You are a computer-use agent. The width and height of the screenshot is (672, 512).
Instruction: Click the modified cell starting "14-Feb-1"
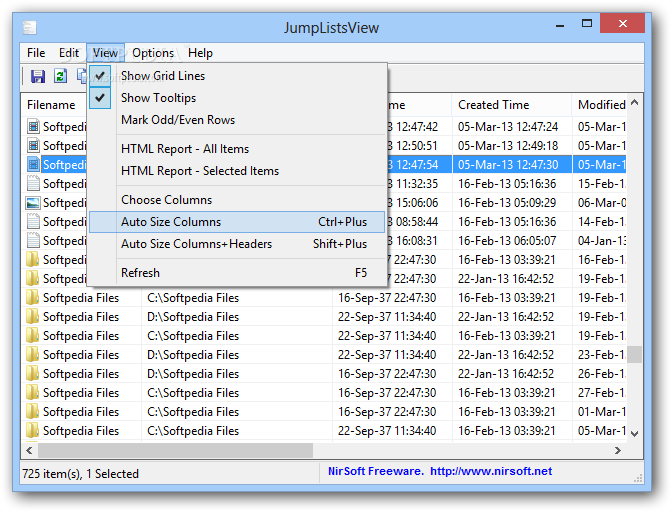(x=602, y=222)
